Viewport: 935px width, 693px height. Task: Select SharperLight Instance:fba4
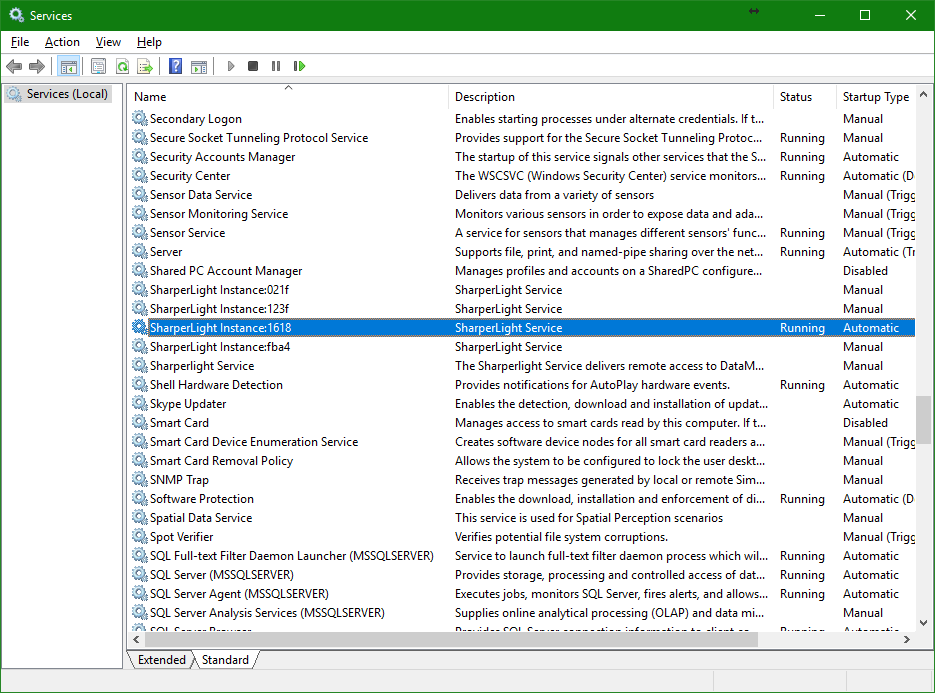(x=522, y=346)
